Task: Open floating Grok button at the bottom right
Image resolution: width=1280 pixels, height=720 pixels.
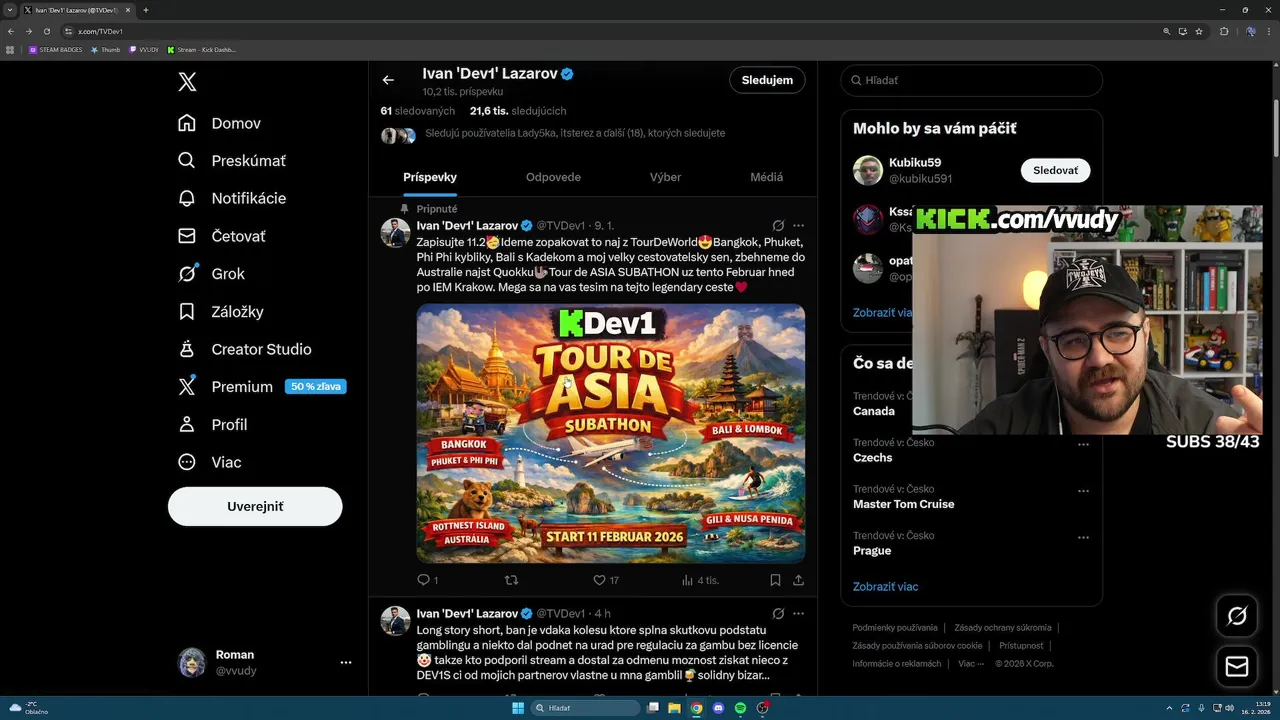Action: (1237, 617)
